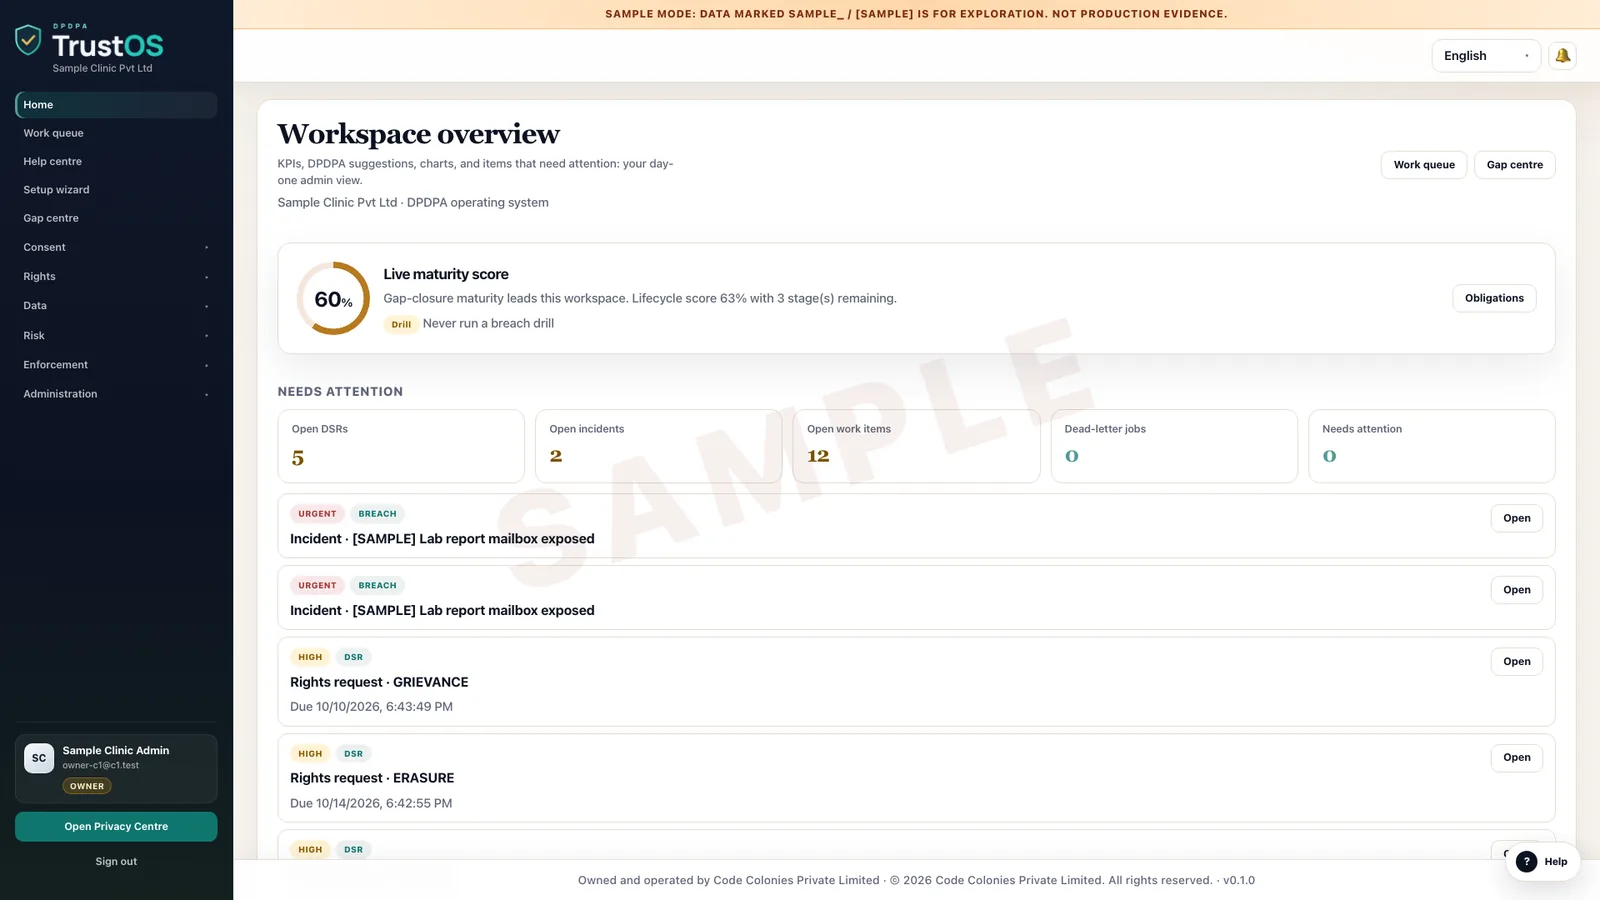Viewport: 1600px width, 900px height.
Task: Click the Open Privacy Centre button
Action: point(116,827)
